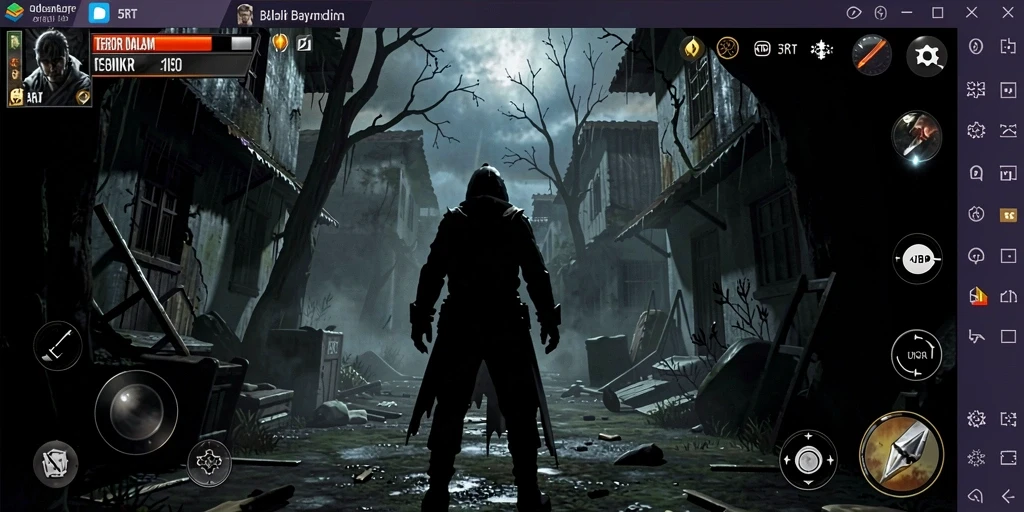Select the green icon beside the portrait
The image size is (1024, 512).
[x=15, y=42]
